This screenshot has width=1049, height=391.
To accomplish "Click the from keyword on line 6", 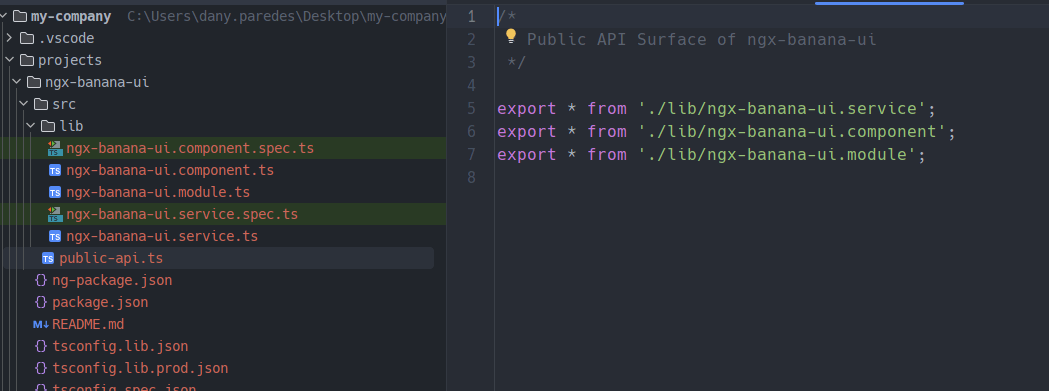I will pos(607,131).
